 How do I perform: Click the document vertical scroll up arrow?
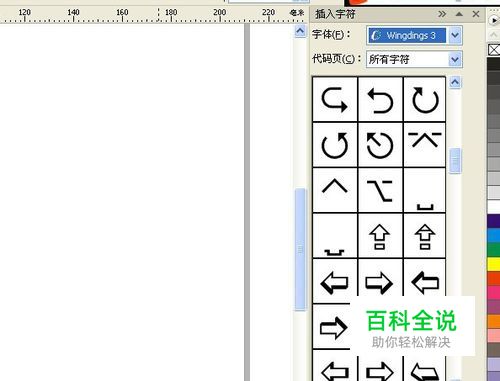tap(300, 31)
